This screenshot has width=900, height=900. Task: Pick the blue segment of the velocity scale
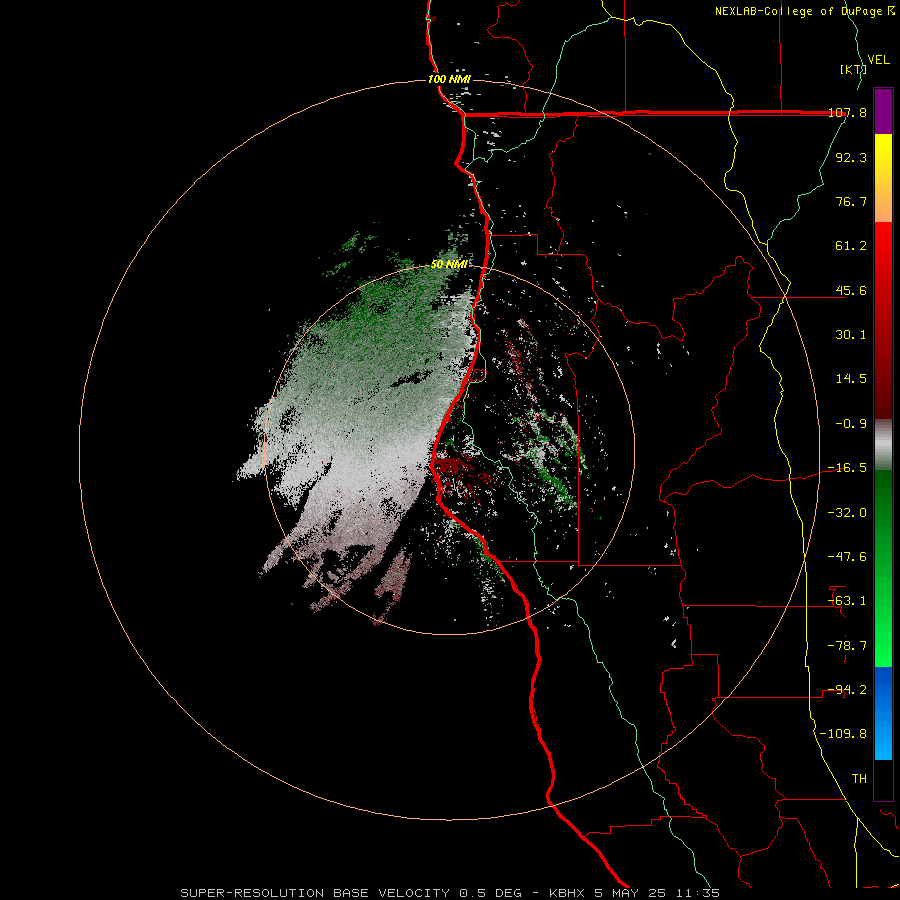coord(883,713)
